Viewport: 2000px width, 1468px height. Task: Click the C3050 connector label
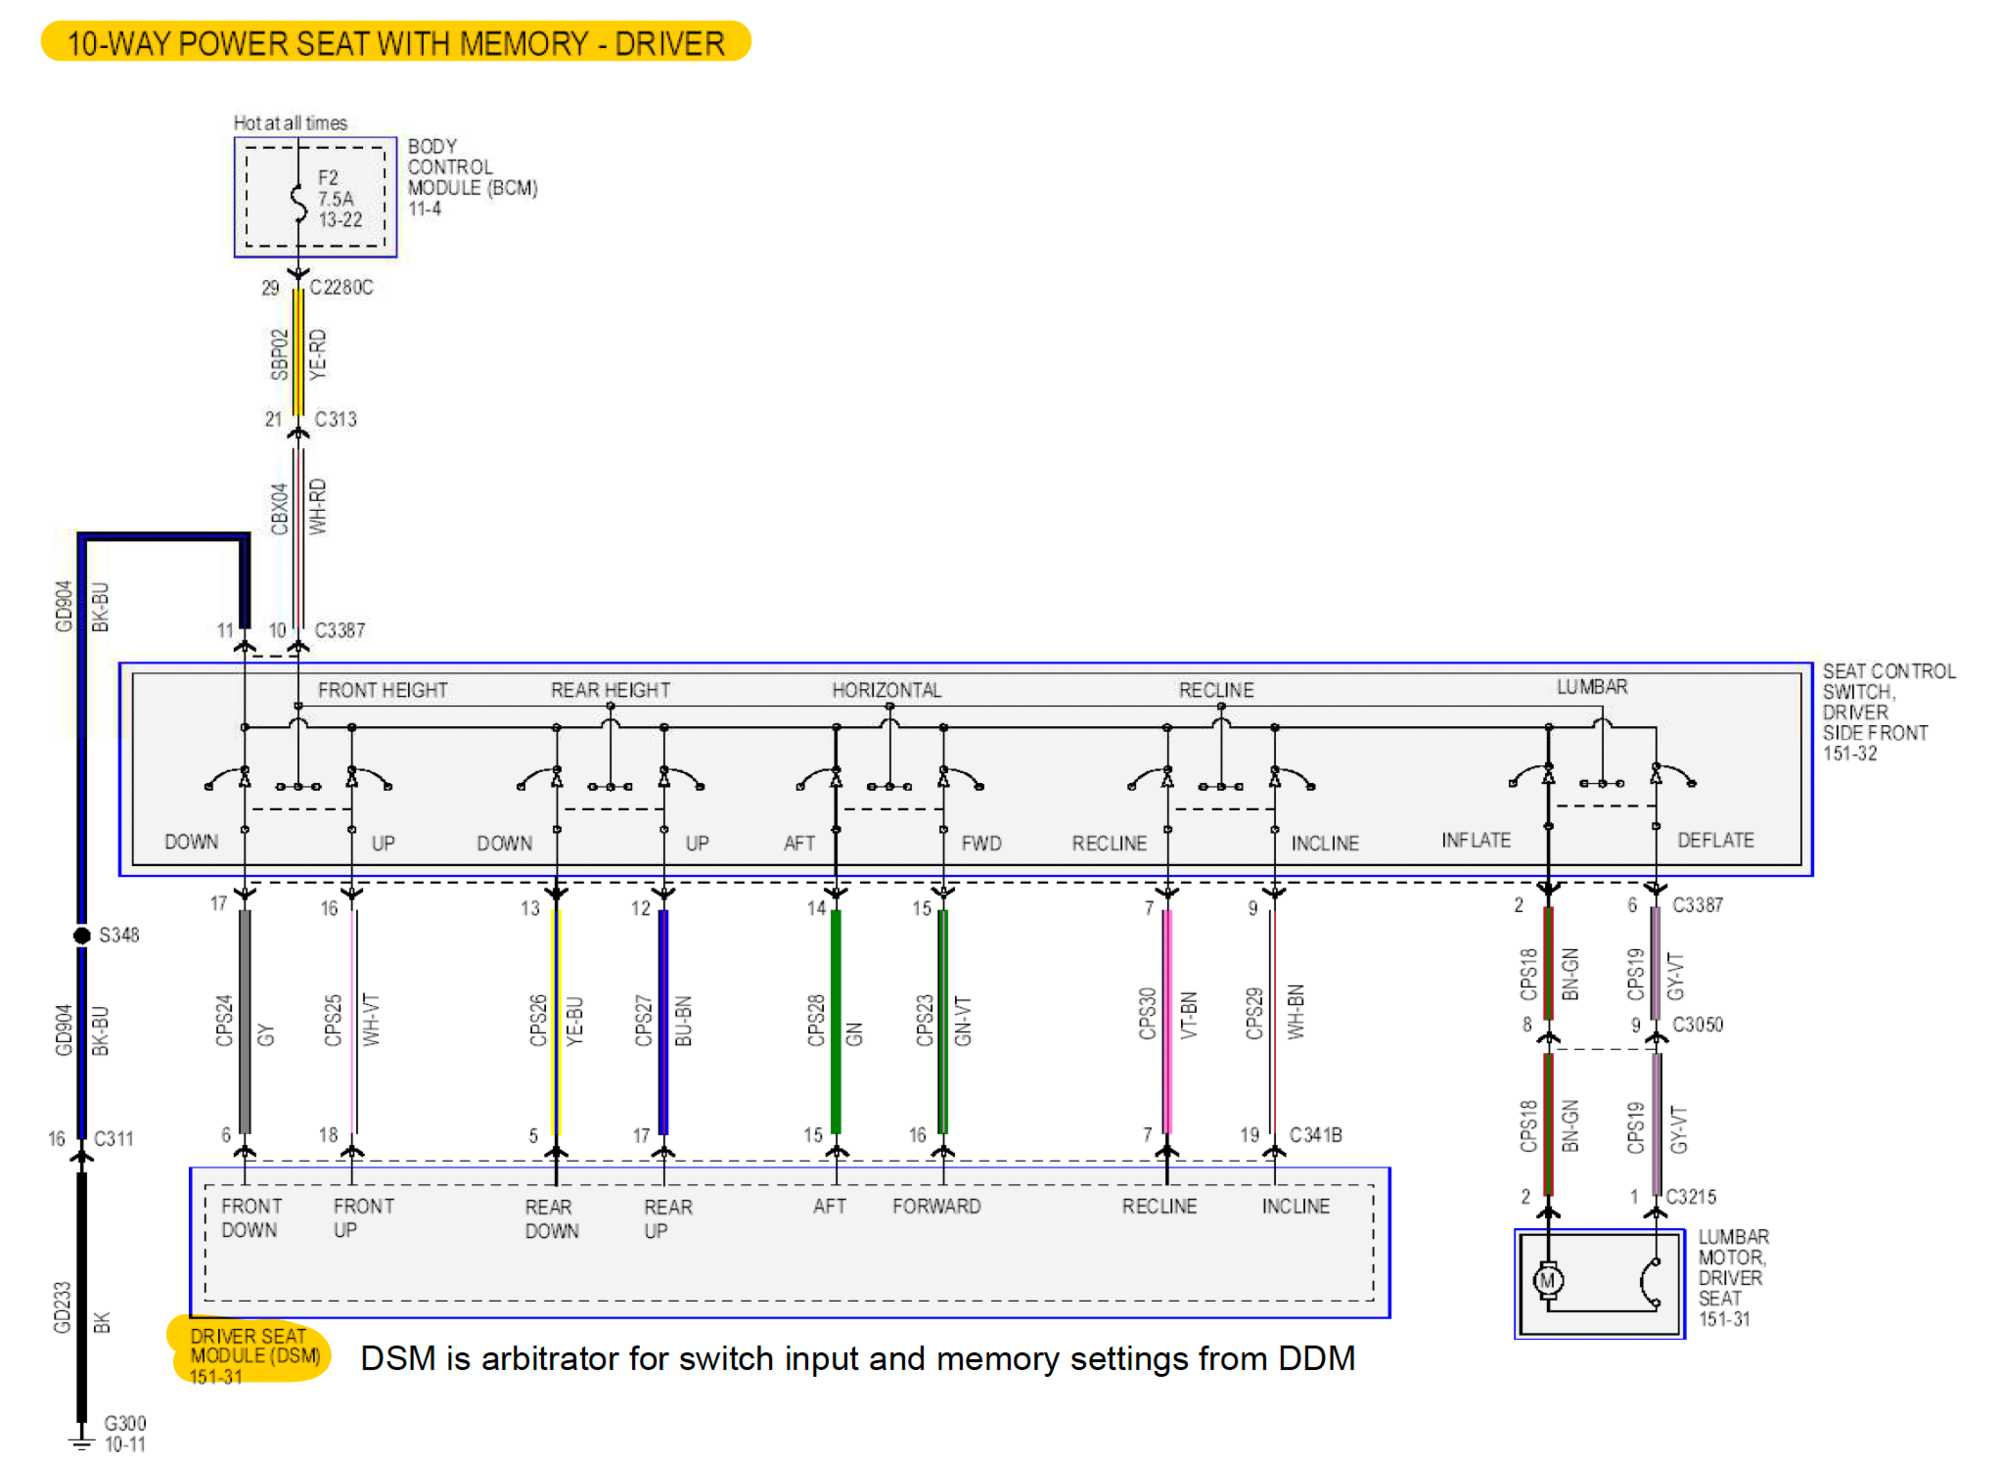[x=1697, y=1025]
